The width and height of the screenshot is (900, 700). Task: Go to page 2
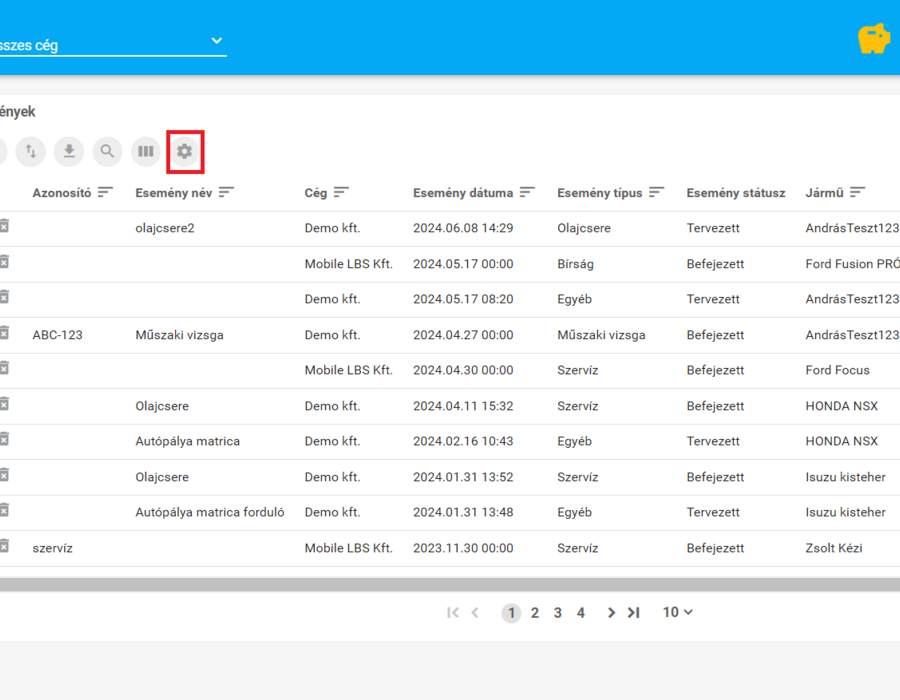point(535,613)
